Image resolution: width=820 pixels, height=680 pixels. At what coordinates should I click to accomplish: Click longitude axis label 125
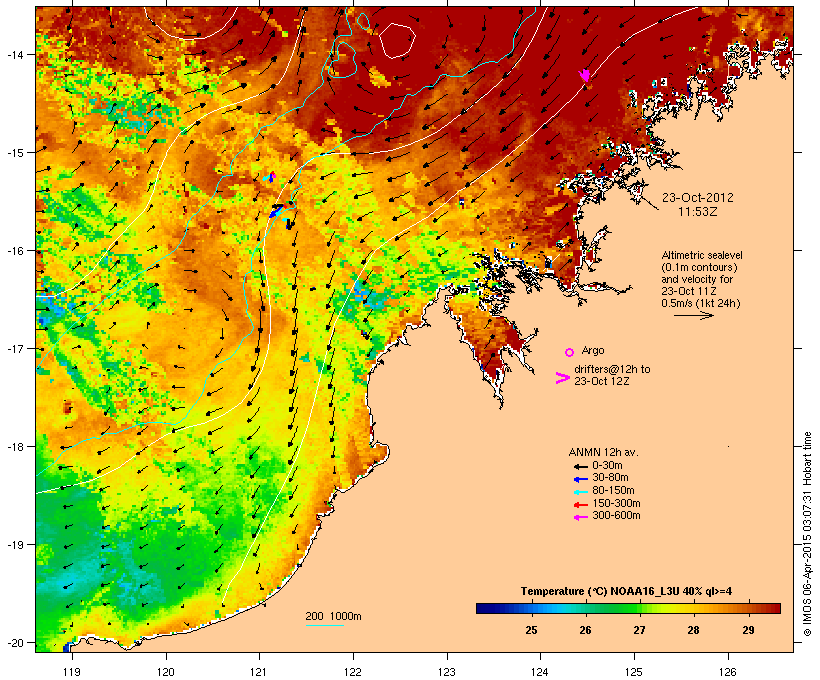(x=634, y=672)
